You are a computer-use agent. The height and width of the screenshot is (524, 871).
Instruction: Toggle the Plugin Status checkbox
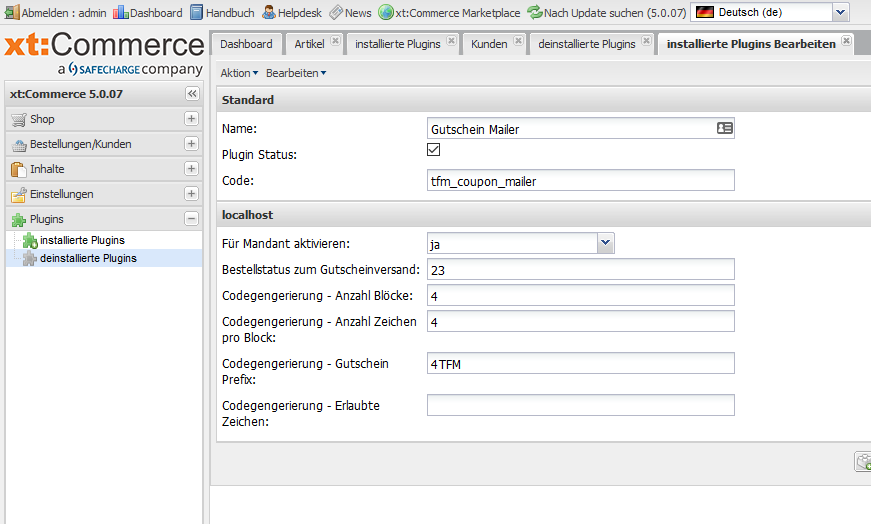point(434,150)
